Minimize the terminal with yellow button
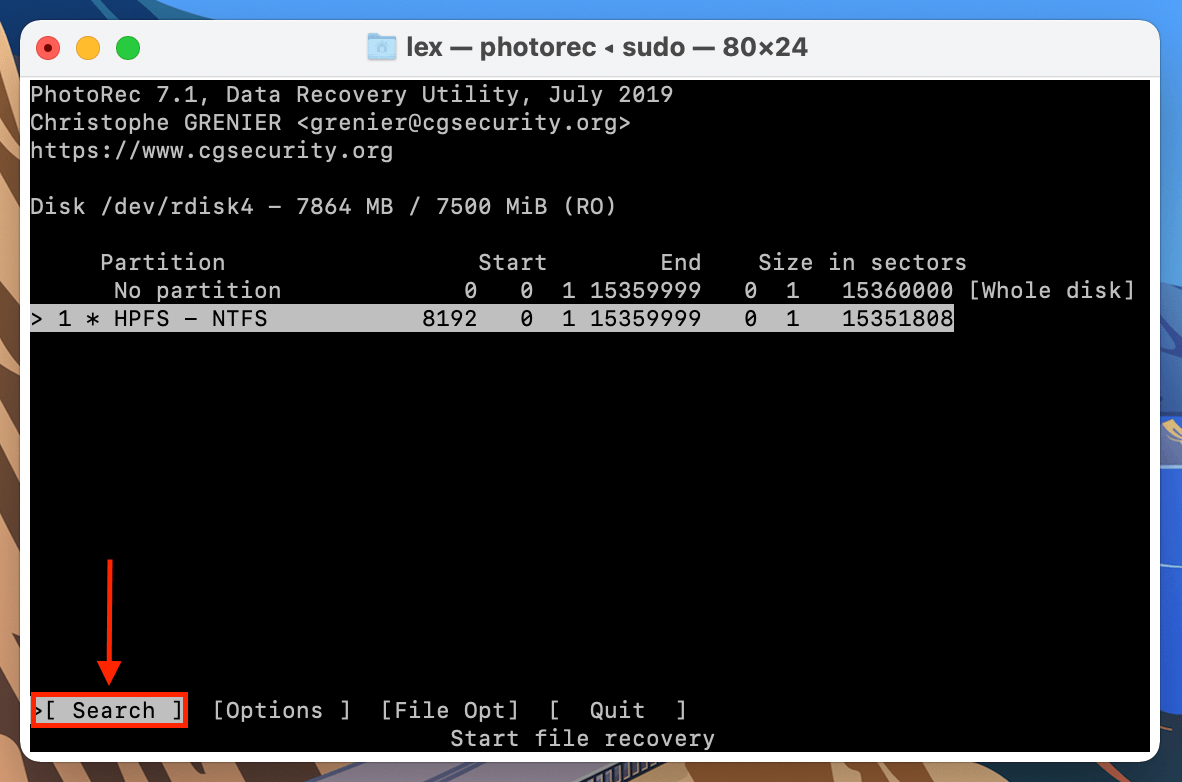The width and height of the screenshot is (1182, 782). pos(88,48)
